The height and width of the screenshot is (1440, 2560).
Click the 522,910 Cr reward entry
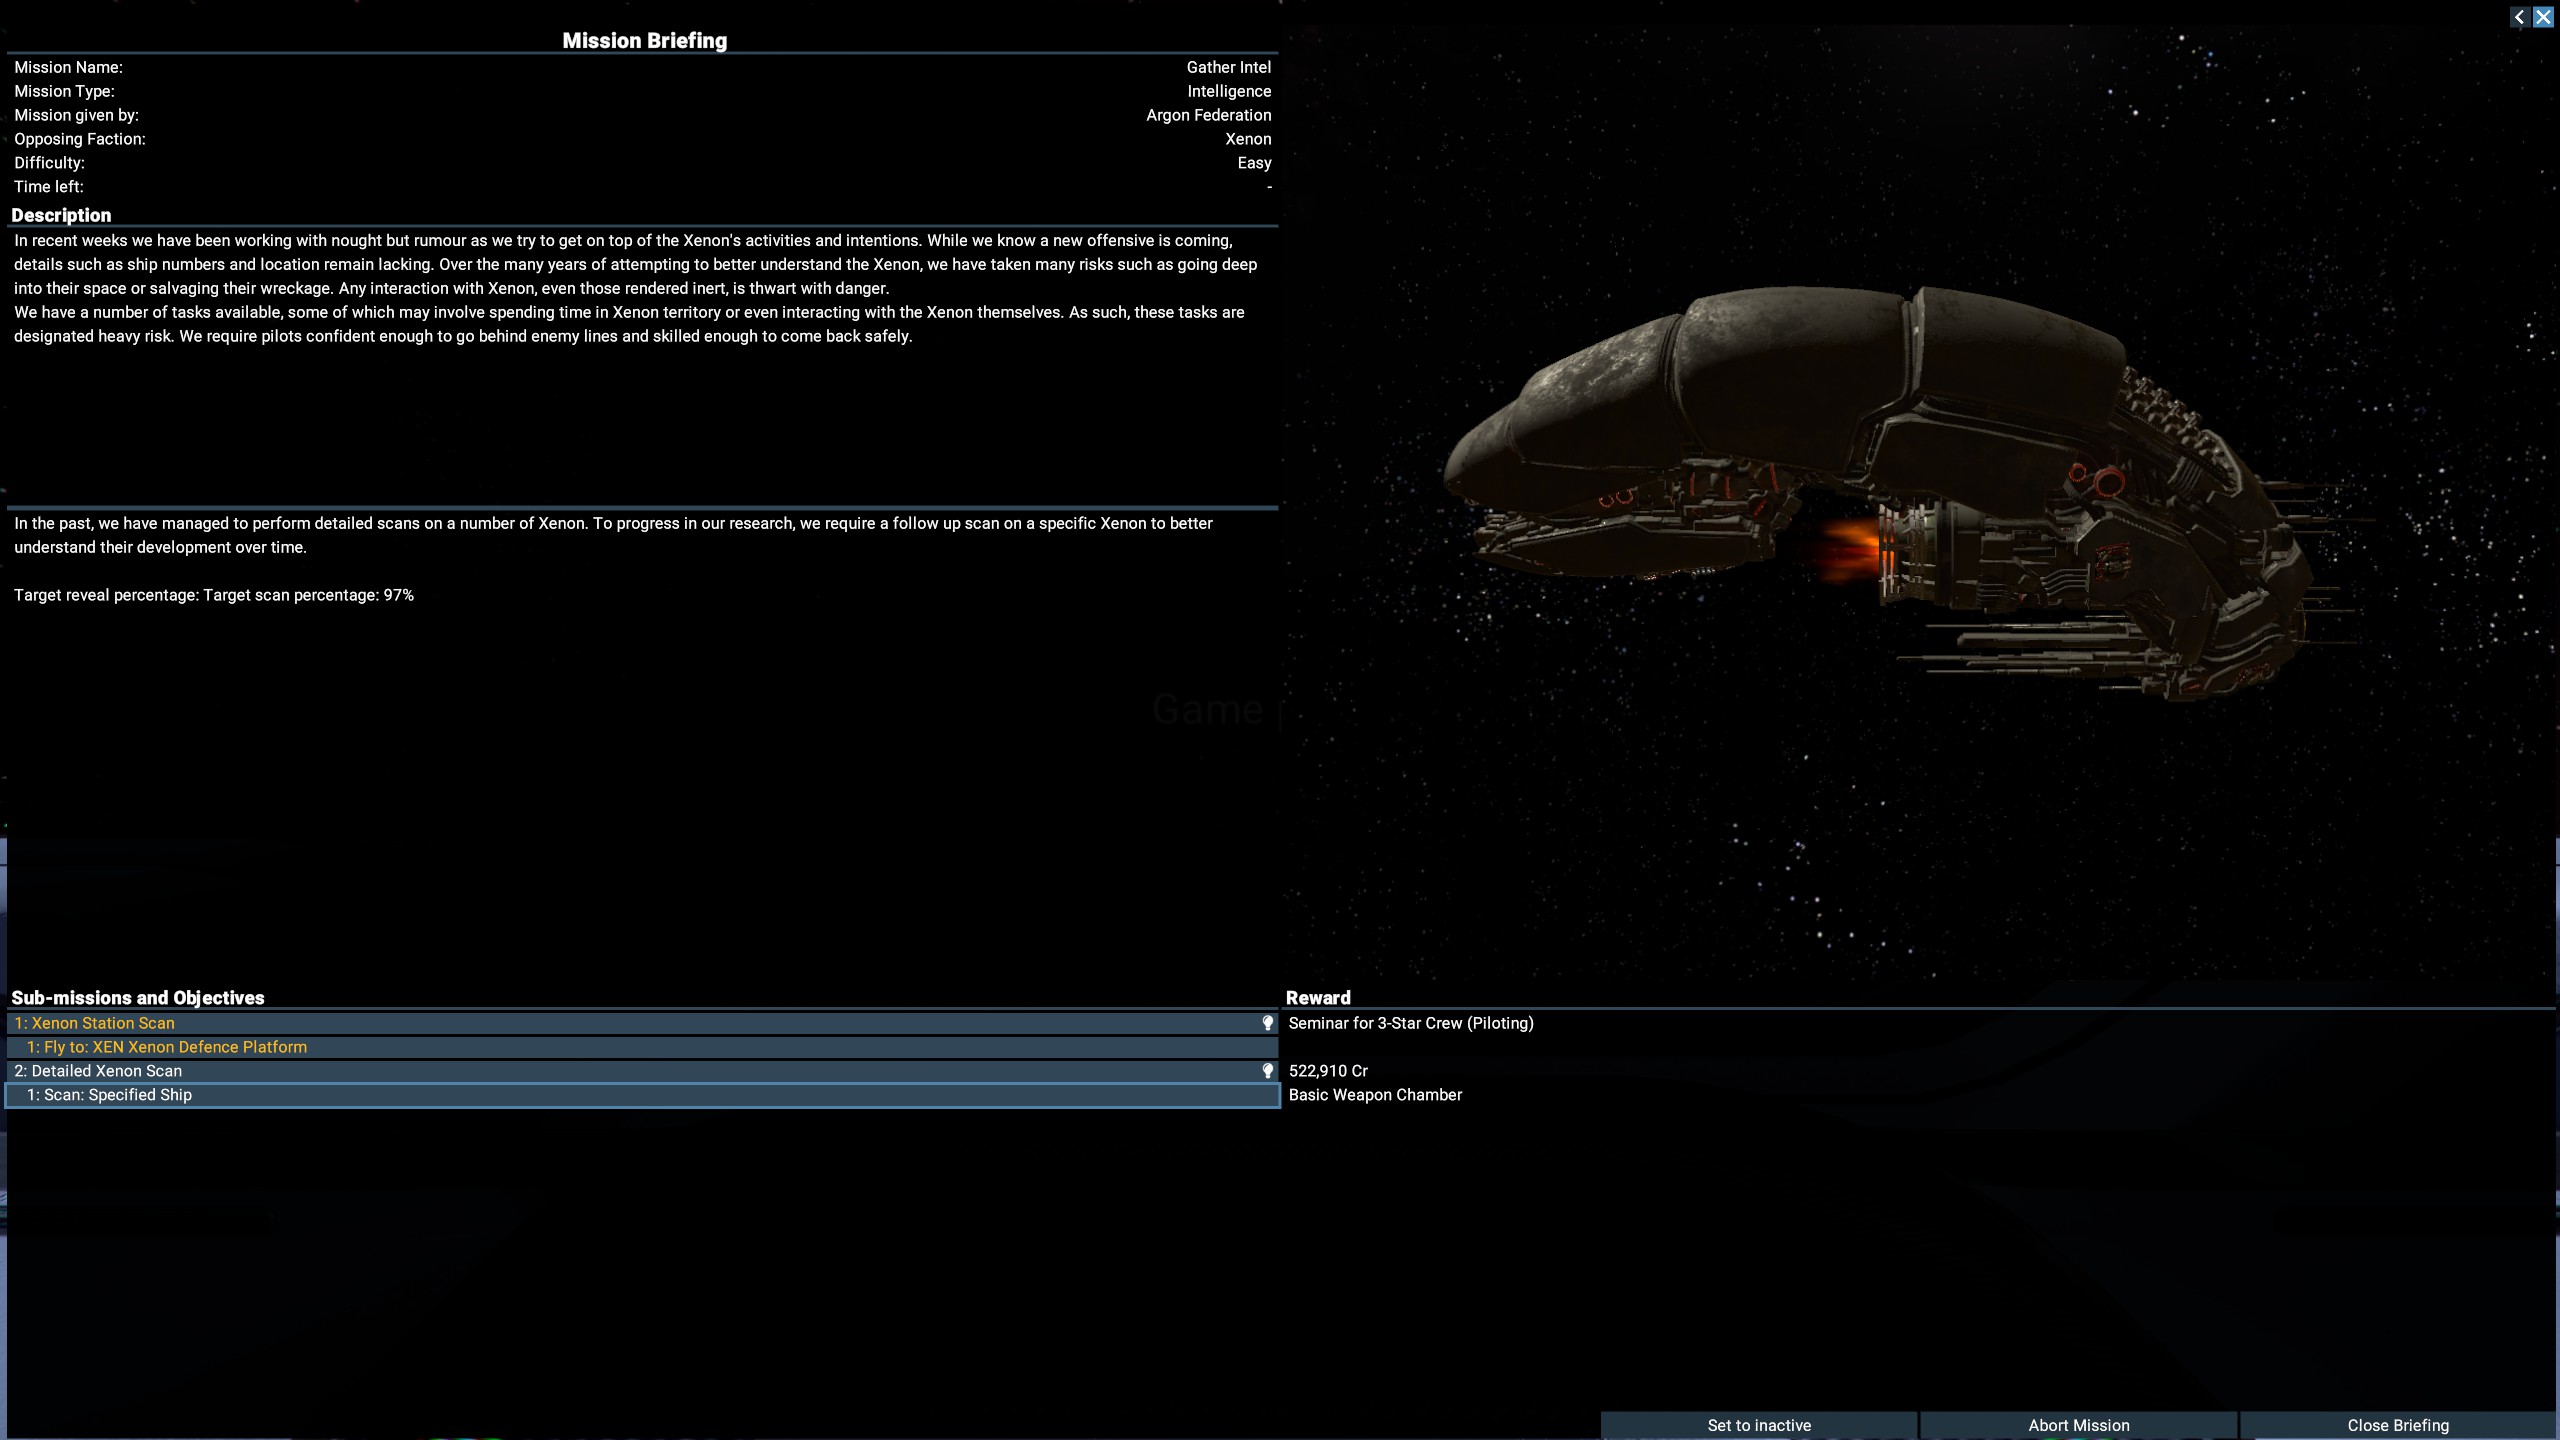pyautogui.click(x=1328, y=1071)
